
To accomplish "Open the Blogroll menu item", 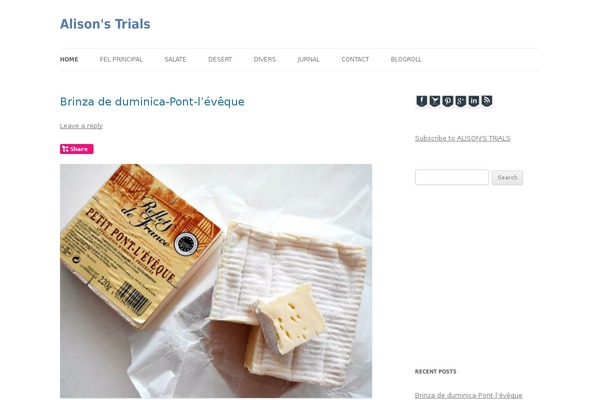I will click(x=406, y=59).
